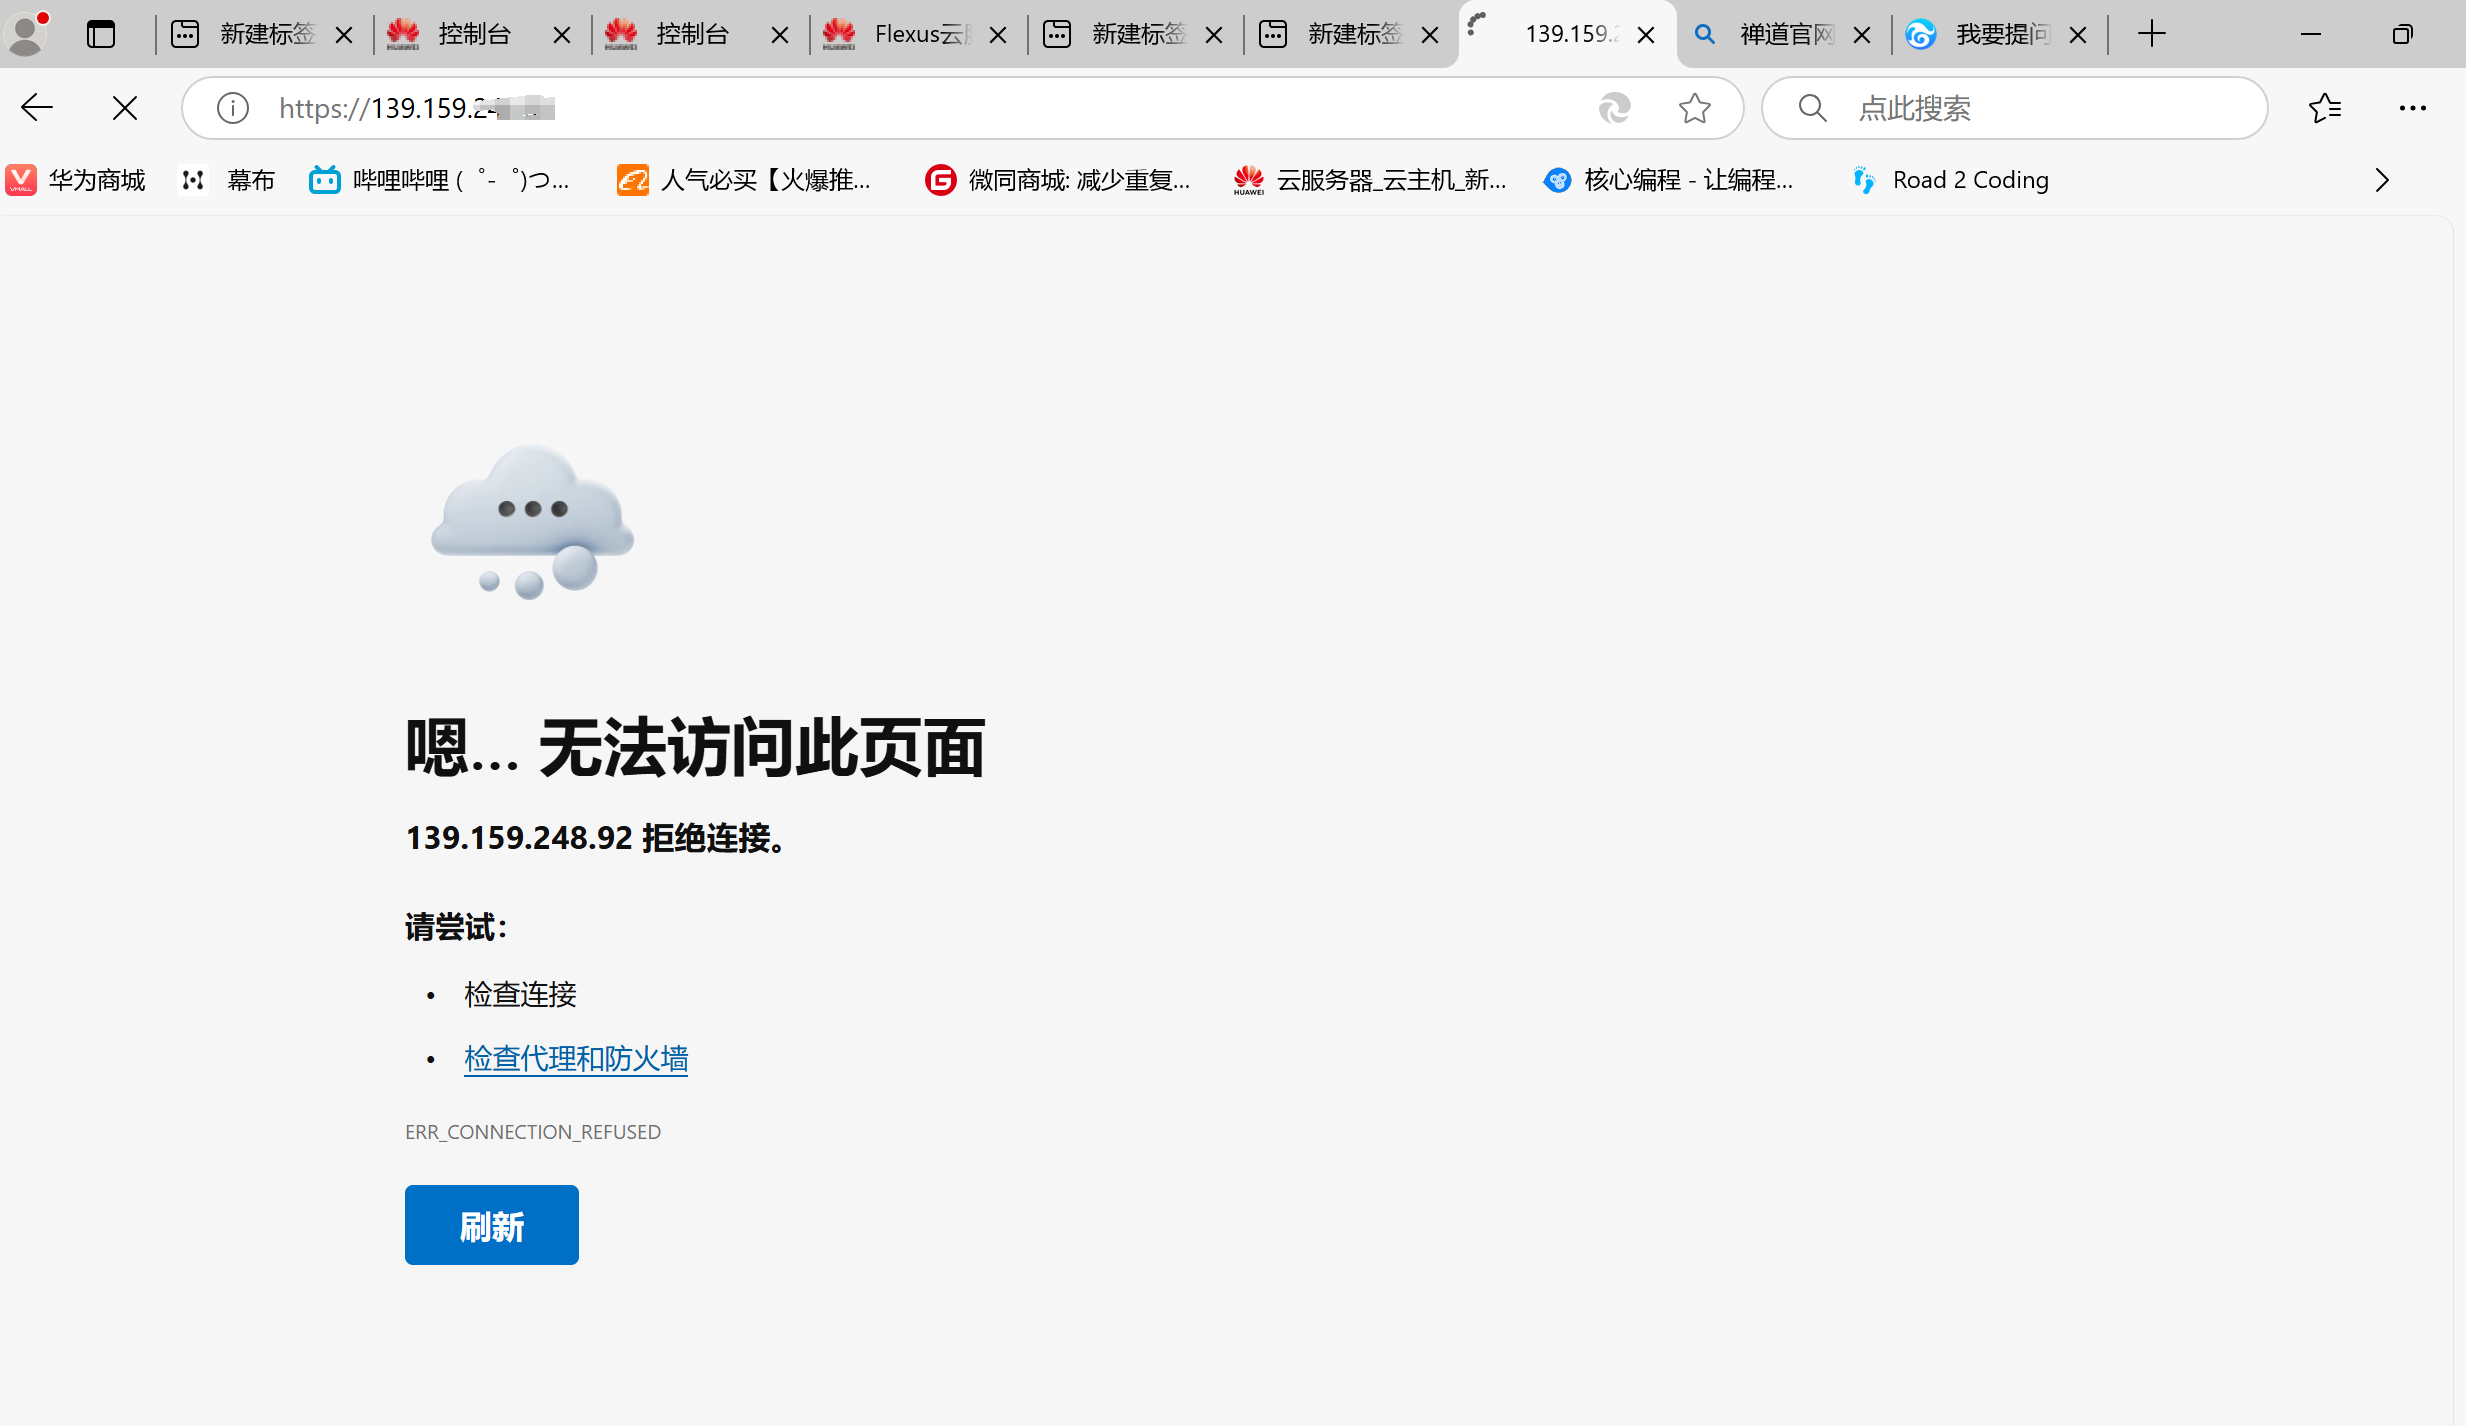Close the 我要提问 tab

pyautogui.click(x=2077, y=35)
